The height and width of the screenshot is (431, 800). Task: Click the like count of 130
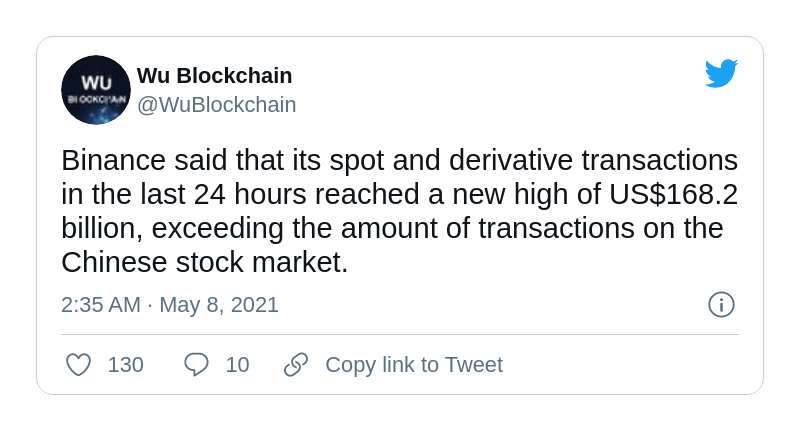click(x=126, y=365)
